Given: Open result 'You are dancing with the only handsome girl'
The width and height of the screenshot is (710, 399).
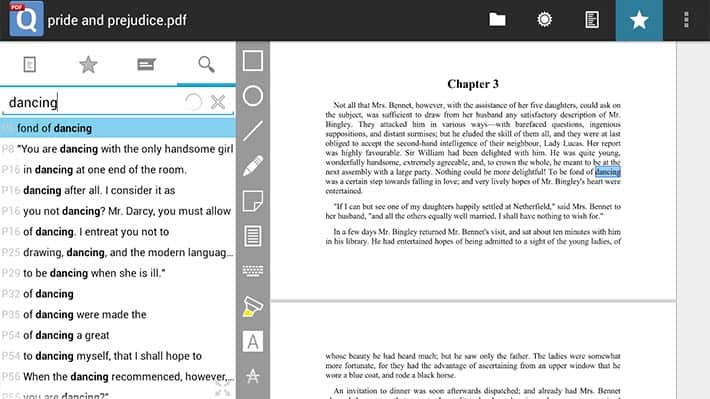Looking at the screenshot, I should [x=118, y=149].
